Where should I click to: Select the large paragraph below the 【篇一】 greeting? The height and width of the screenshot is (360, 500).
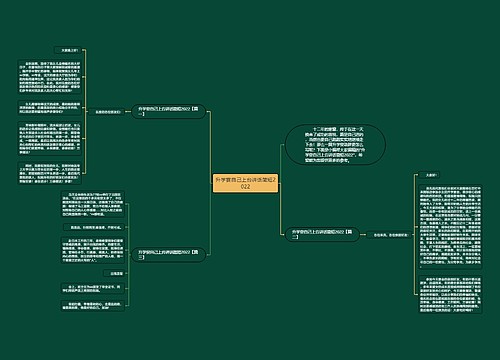coord(49,77)
